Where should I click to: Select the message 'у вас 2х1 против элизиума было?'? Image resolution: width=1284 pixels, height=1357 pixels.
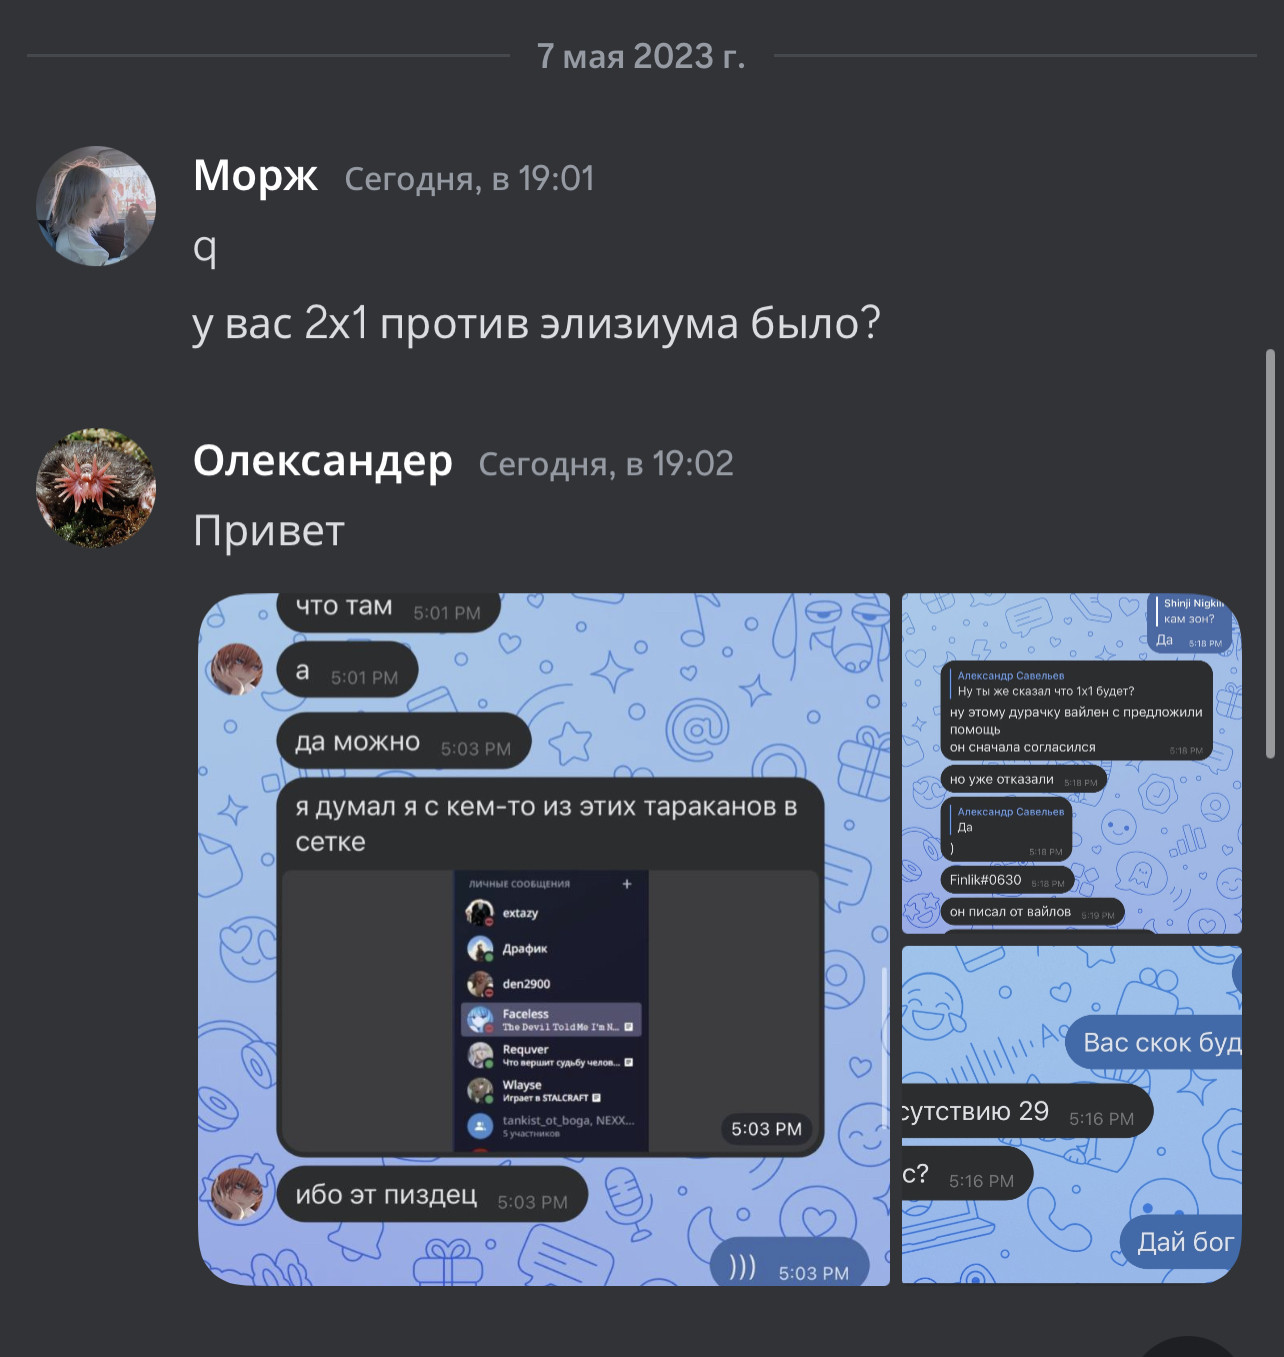click(536, 324)
